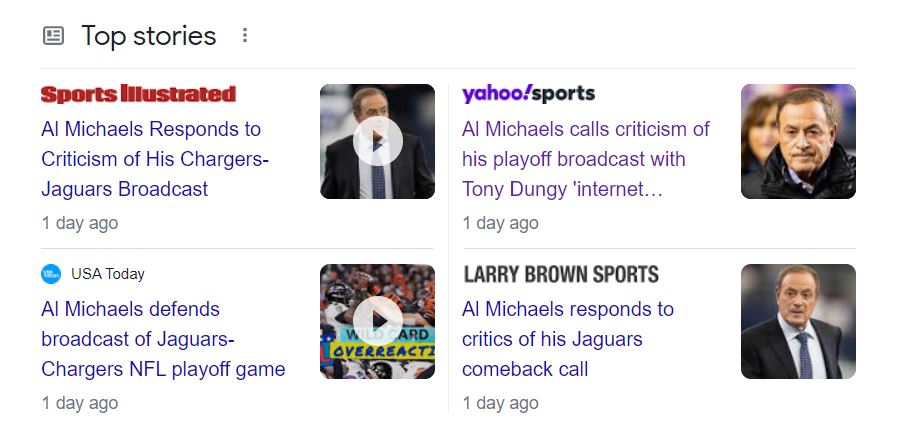Click the Yahoo Sports logo
This screenshot has height=429, width=909.
[x=528, y=94]
